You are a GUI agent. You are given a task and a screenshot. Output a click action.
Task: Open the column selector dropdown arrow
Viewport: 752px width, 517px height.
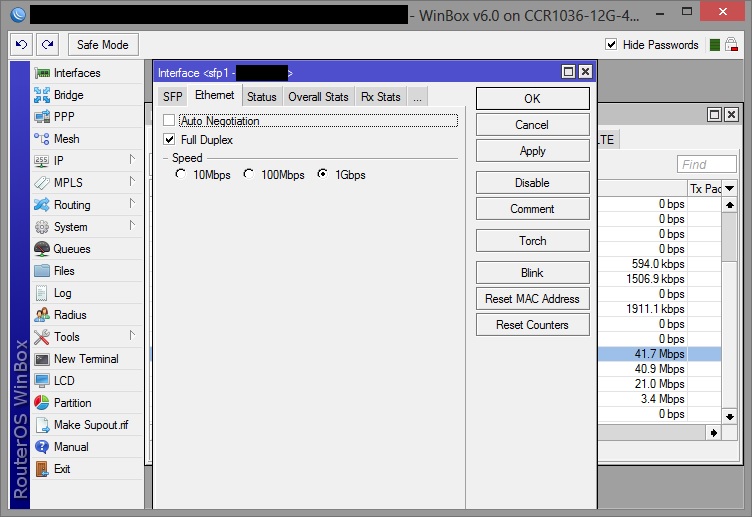coord(729,188)
